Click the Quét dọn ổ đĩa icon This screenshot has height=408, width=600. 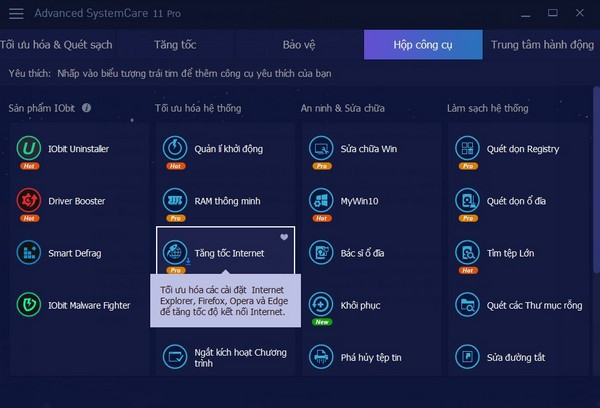point(467,200)
